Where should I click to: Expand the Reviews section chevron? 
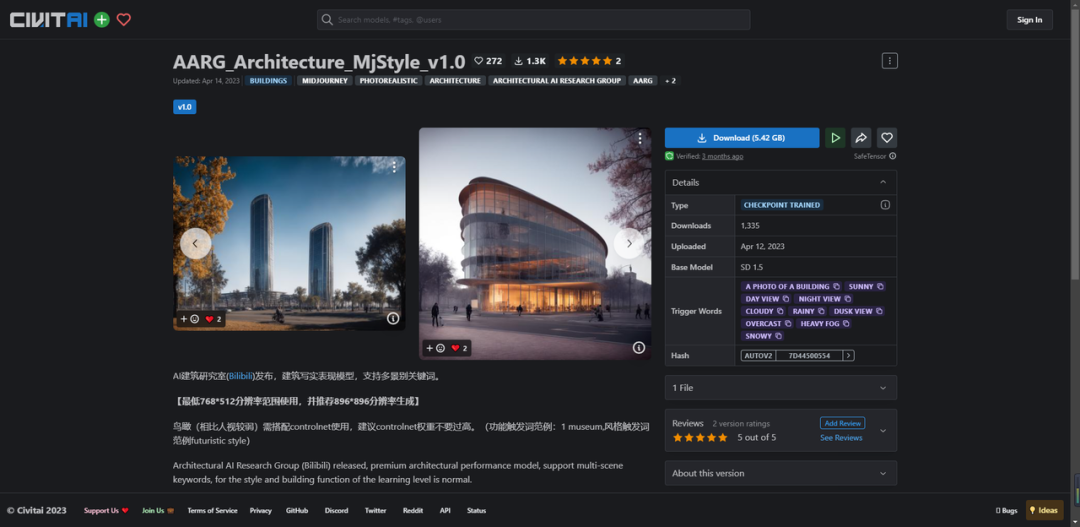(x=883, y=431)
